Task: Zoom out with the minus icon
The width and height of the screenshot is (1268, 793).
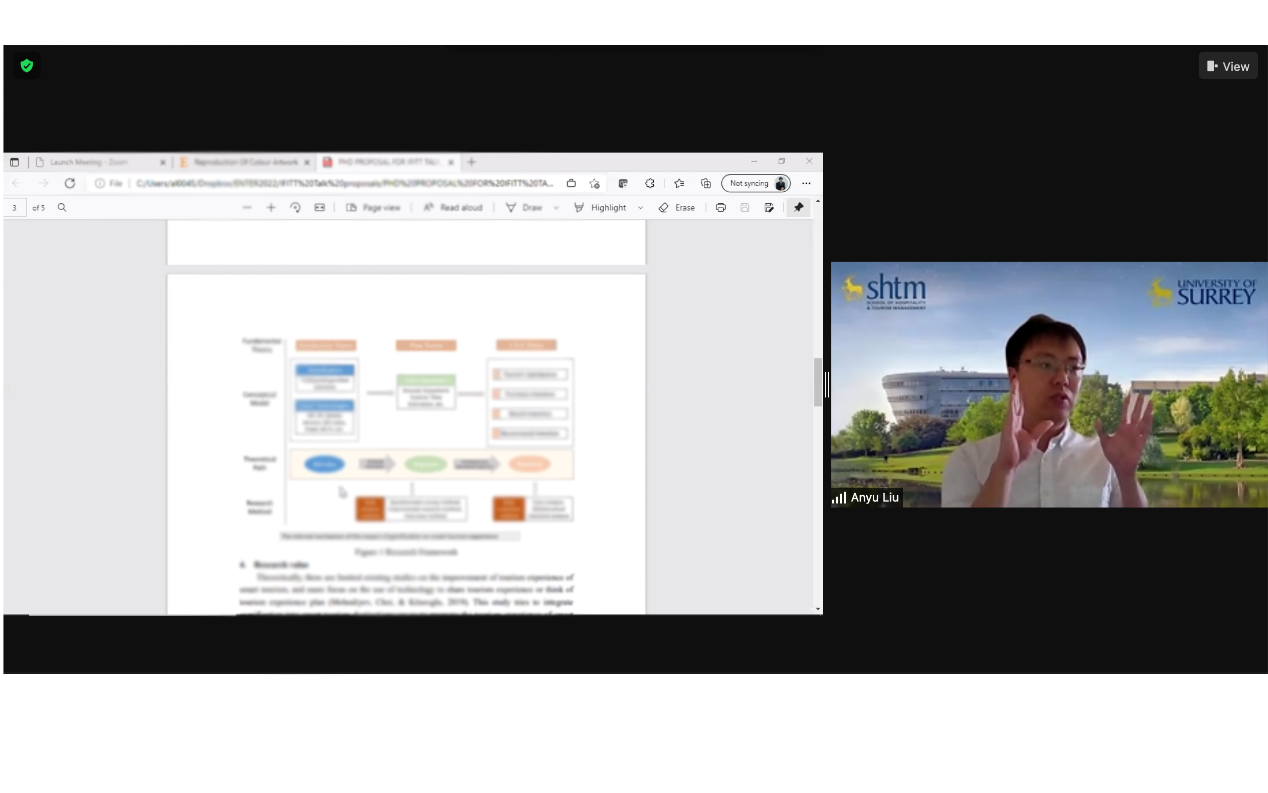Action: click(247, 208)
